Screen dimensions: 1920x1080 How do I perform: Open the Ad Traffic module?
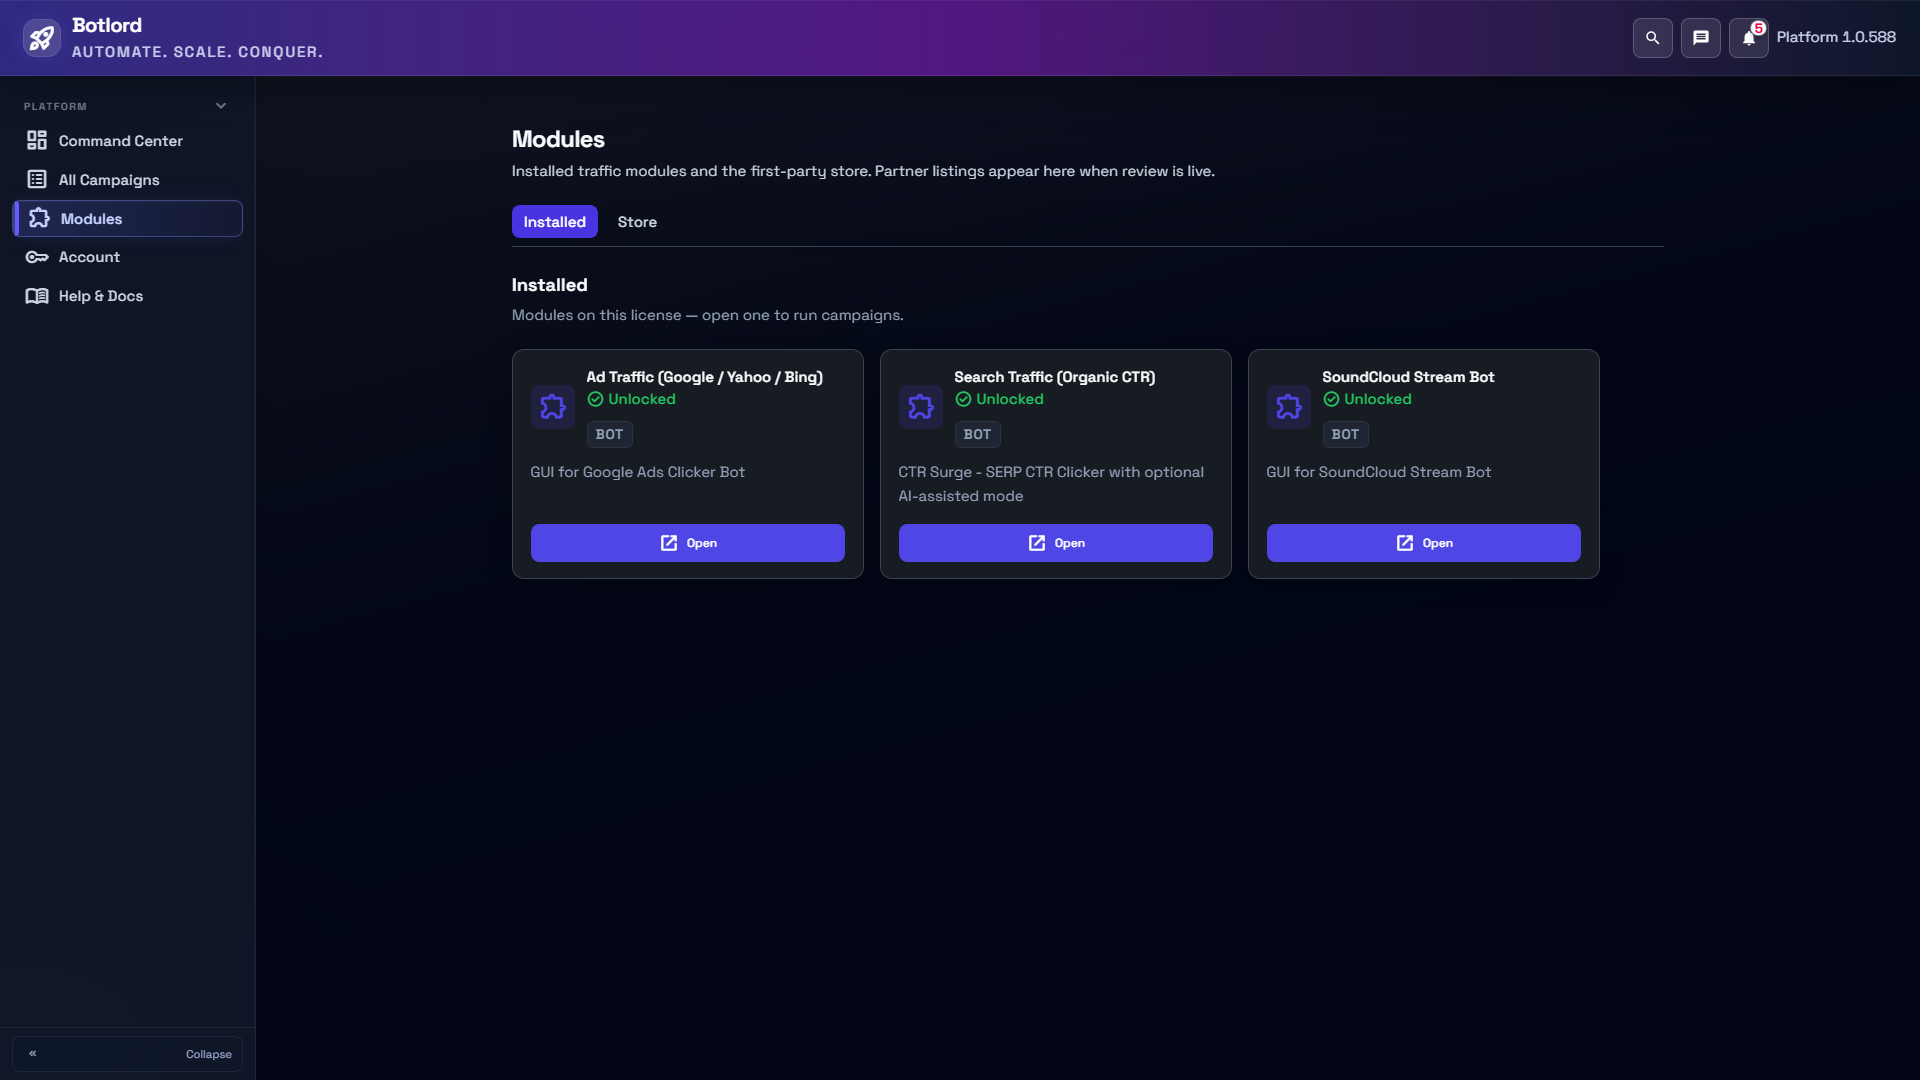click(x=688, y=543)
